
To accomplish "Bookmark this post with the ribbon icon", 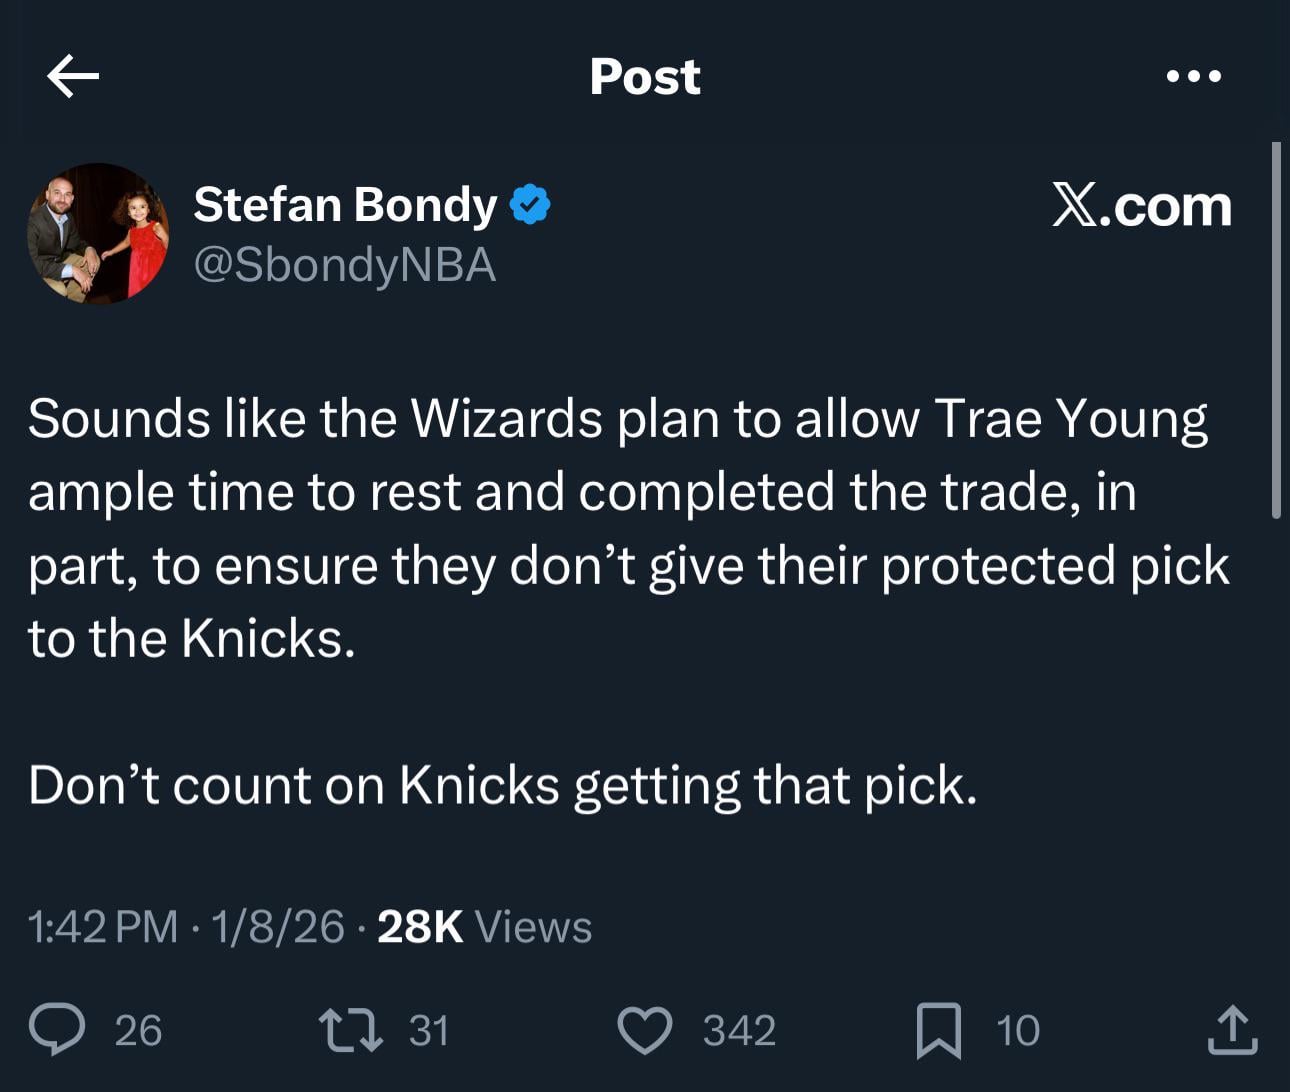I will point(939,1030).
